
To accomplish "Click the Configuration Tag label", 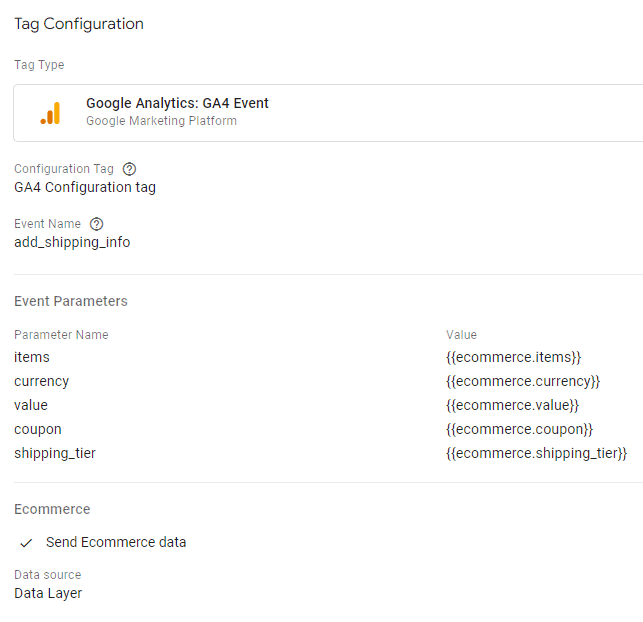I will click(64, 169).
